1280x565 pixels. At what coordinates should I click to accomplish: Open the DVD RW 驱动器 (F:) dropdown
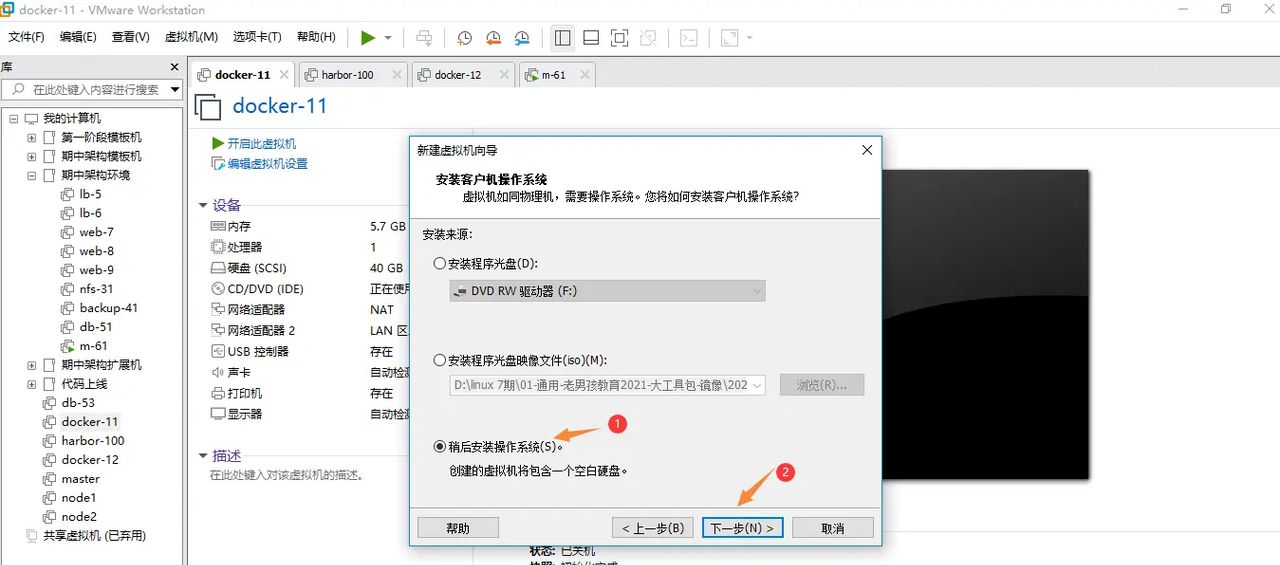[x=607, y=291]
